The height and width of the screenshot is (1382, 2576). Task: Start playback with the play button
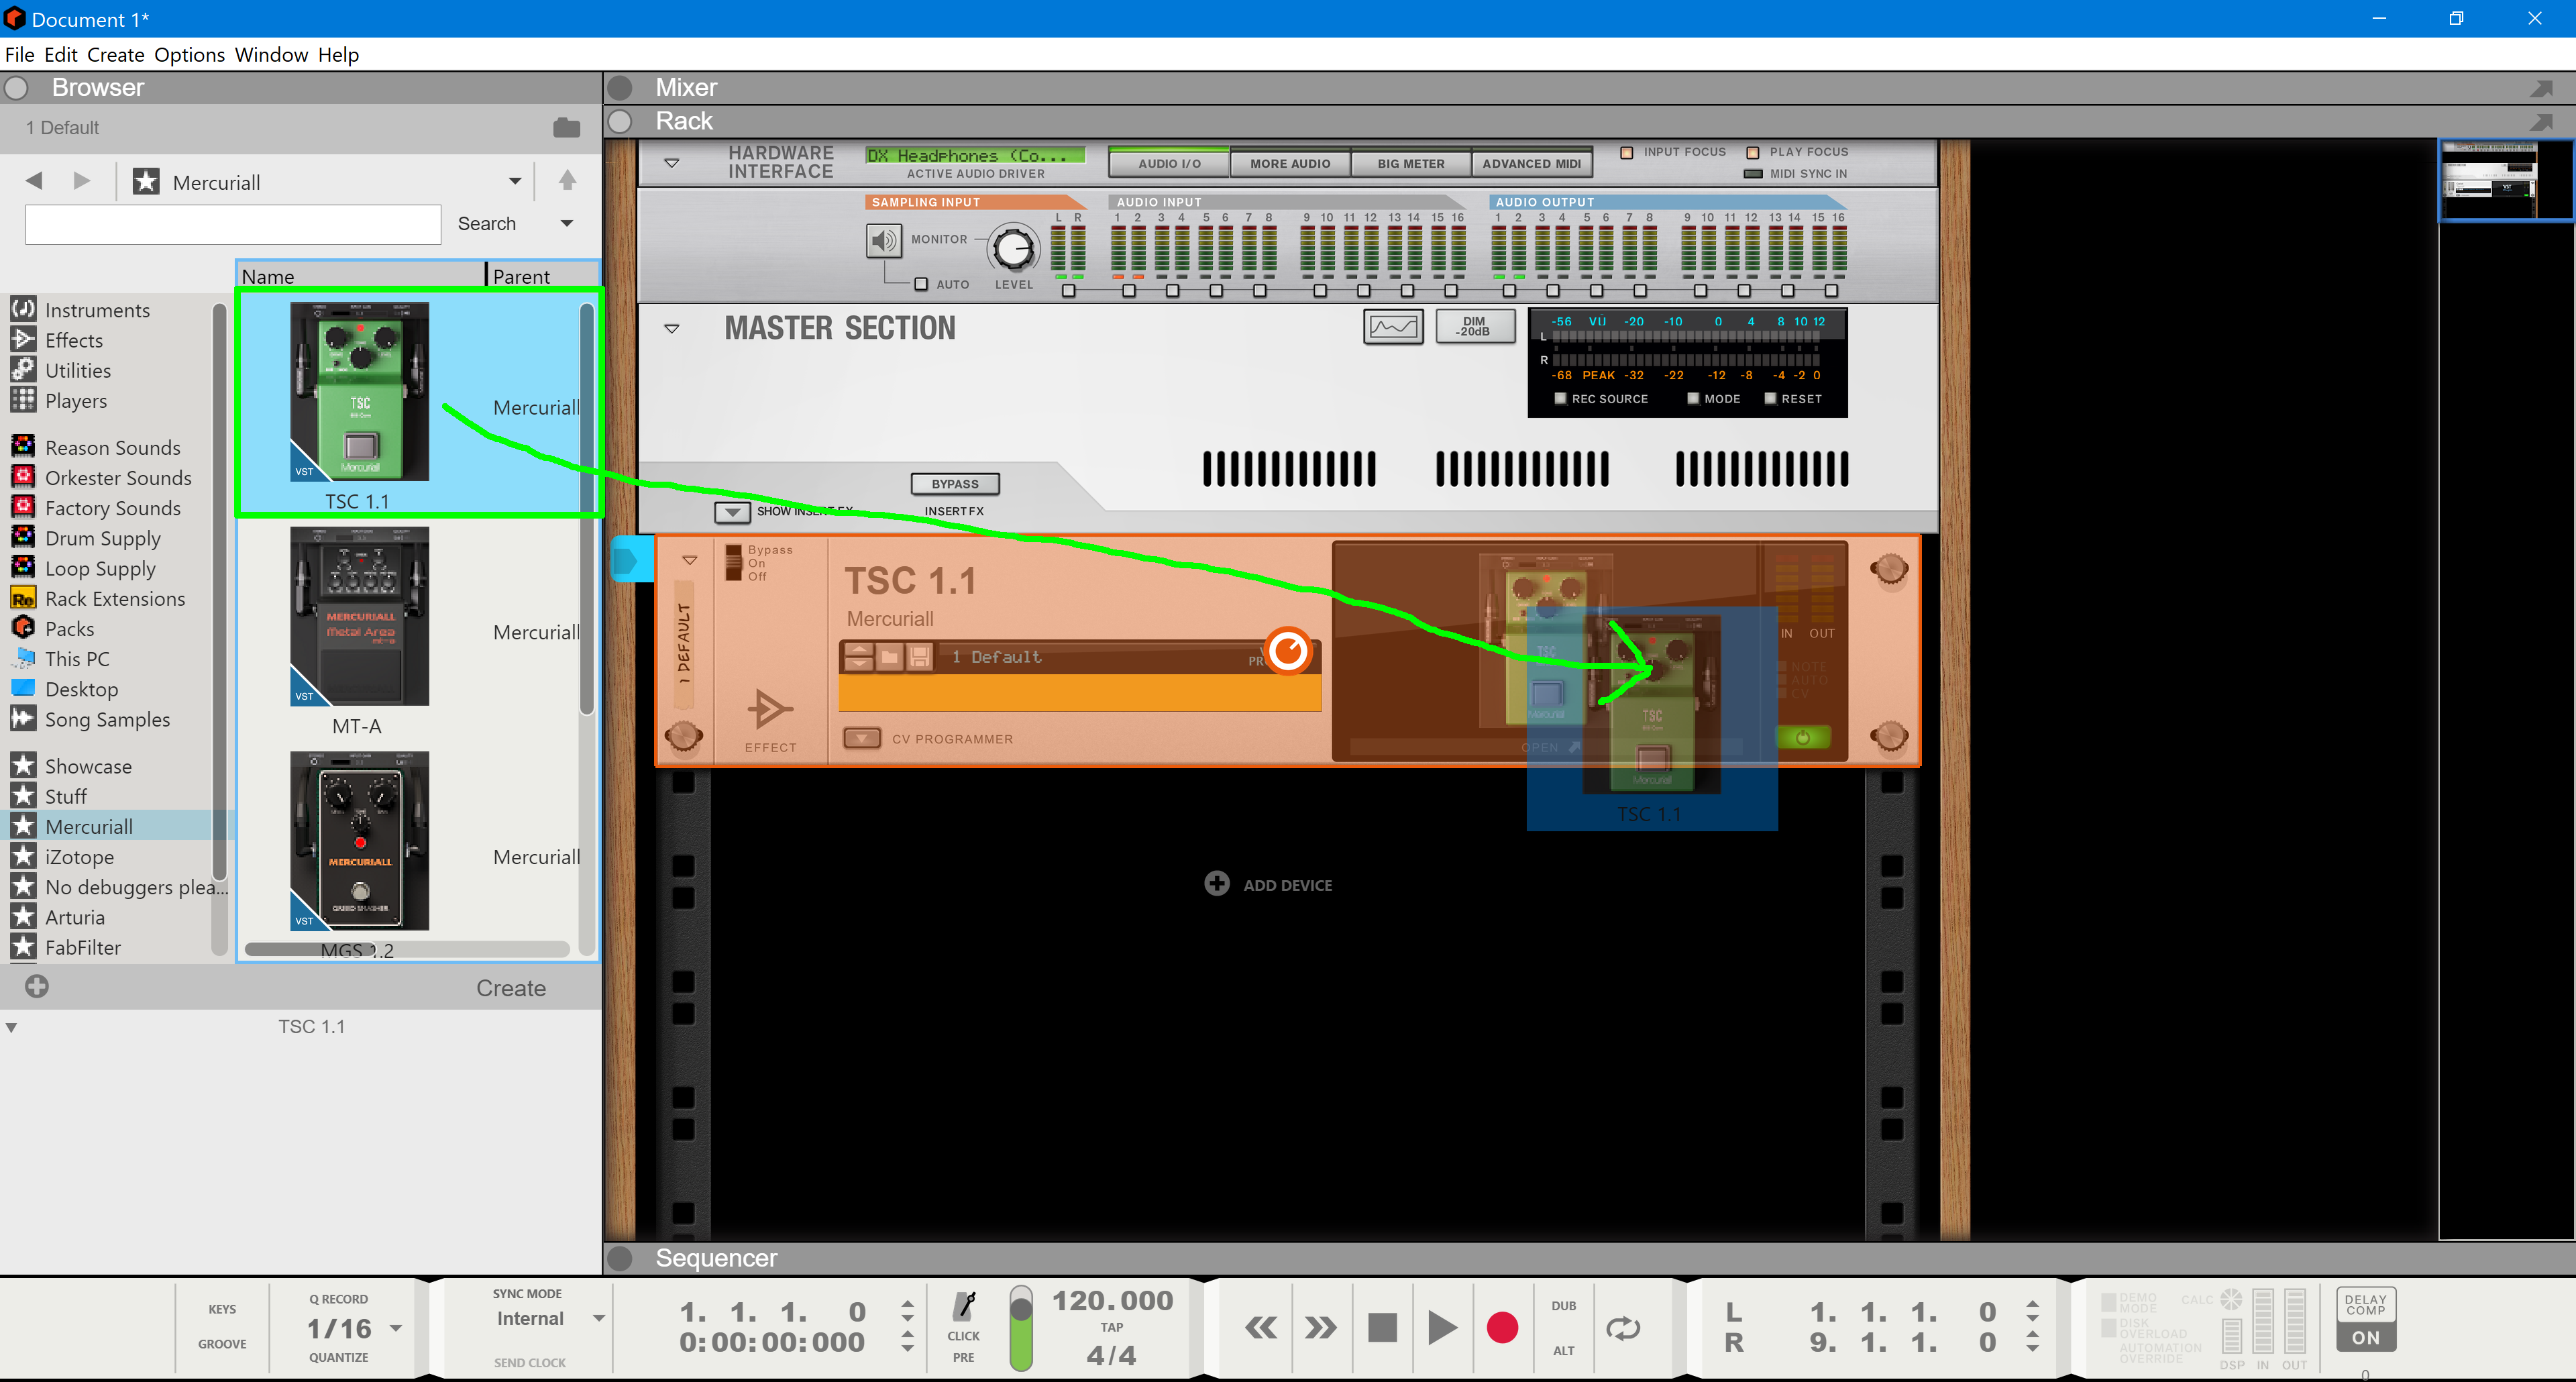[1442, 1328]
